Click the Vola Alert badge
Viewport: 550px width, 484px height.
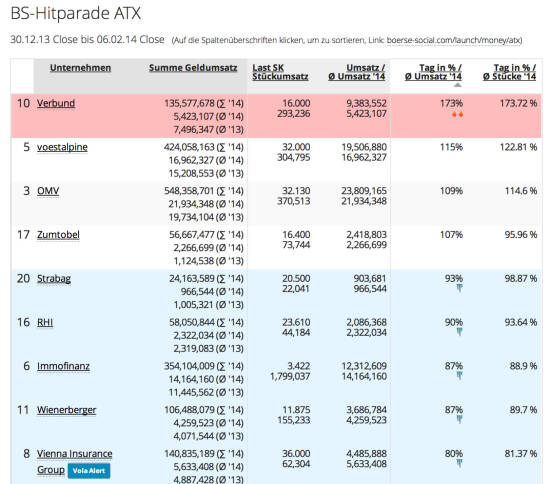[89, 471]
